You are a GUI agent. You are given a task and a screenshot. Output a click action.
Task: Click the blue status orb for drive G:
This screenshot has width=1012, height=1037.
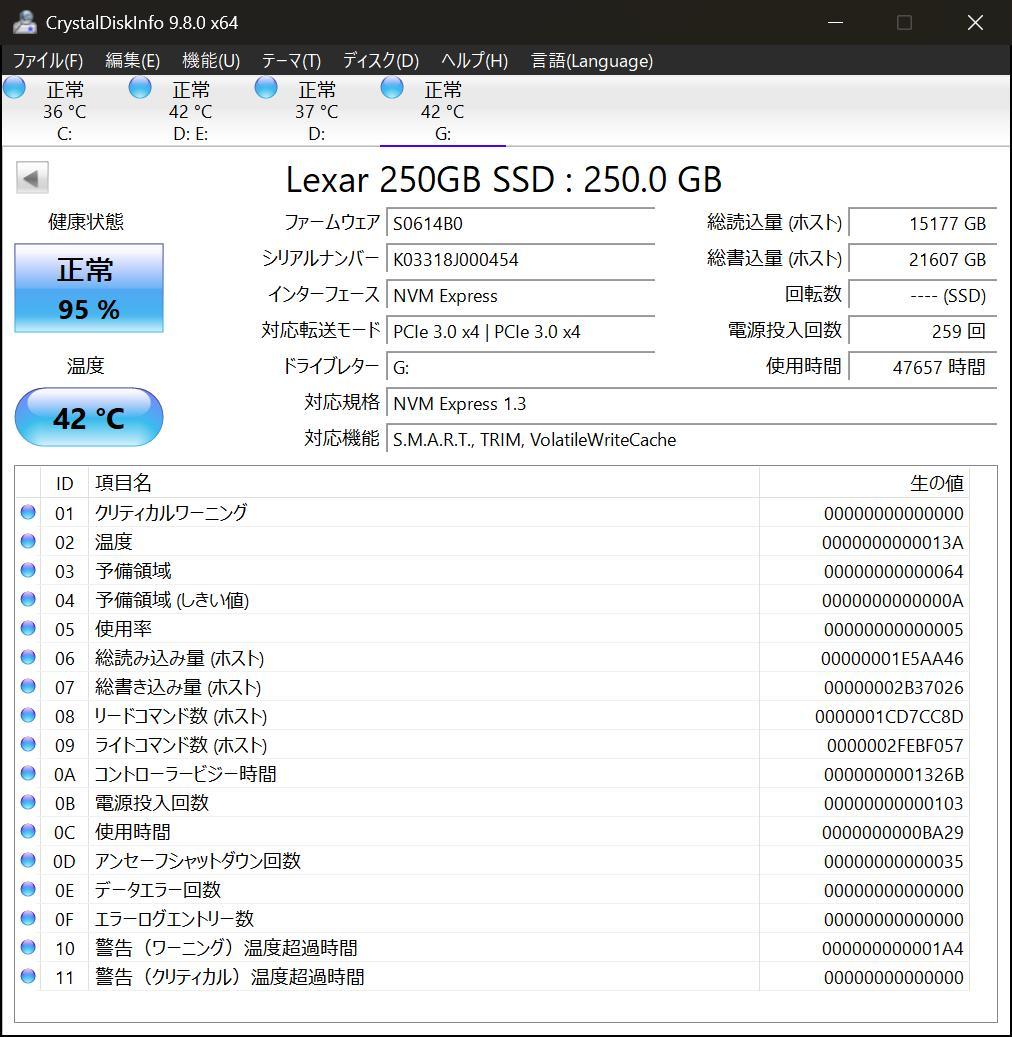[x=392, y=87]
